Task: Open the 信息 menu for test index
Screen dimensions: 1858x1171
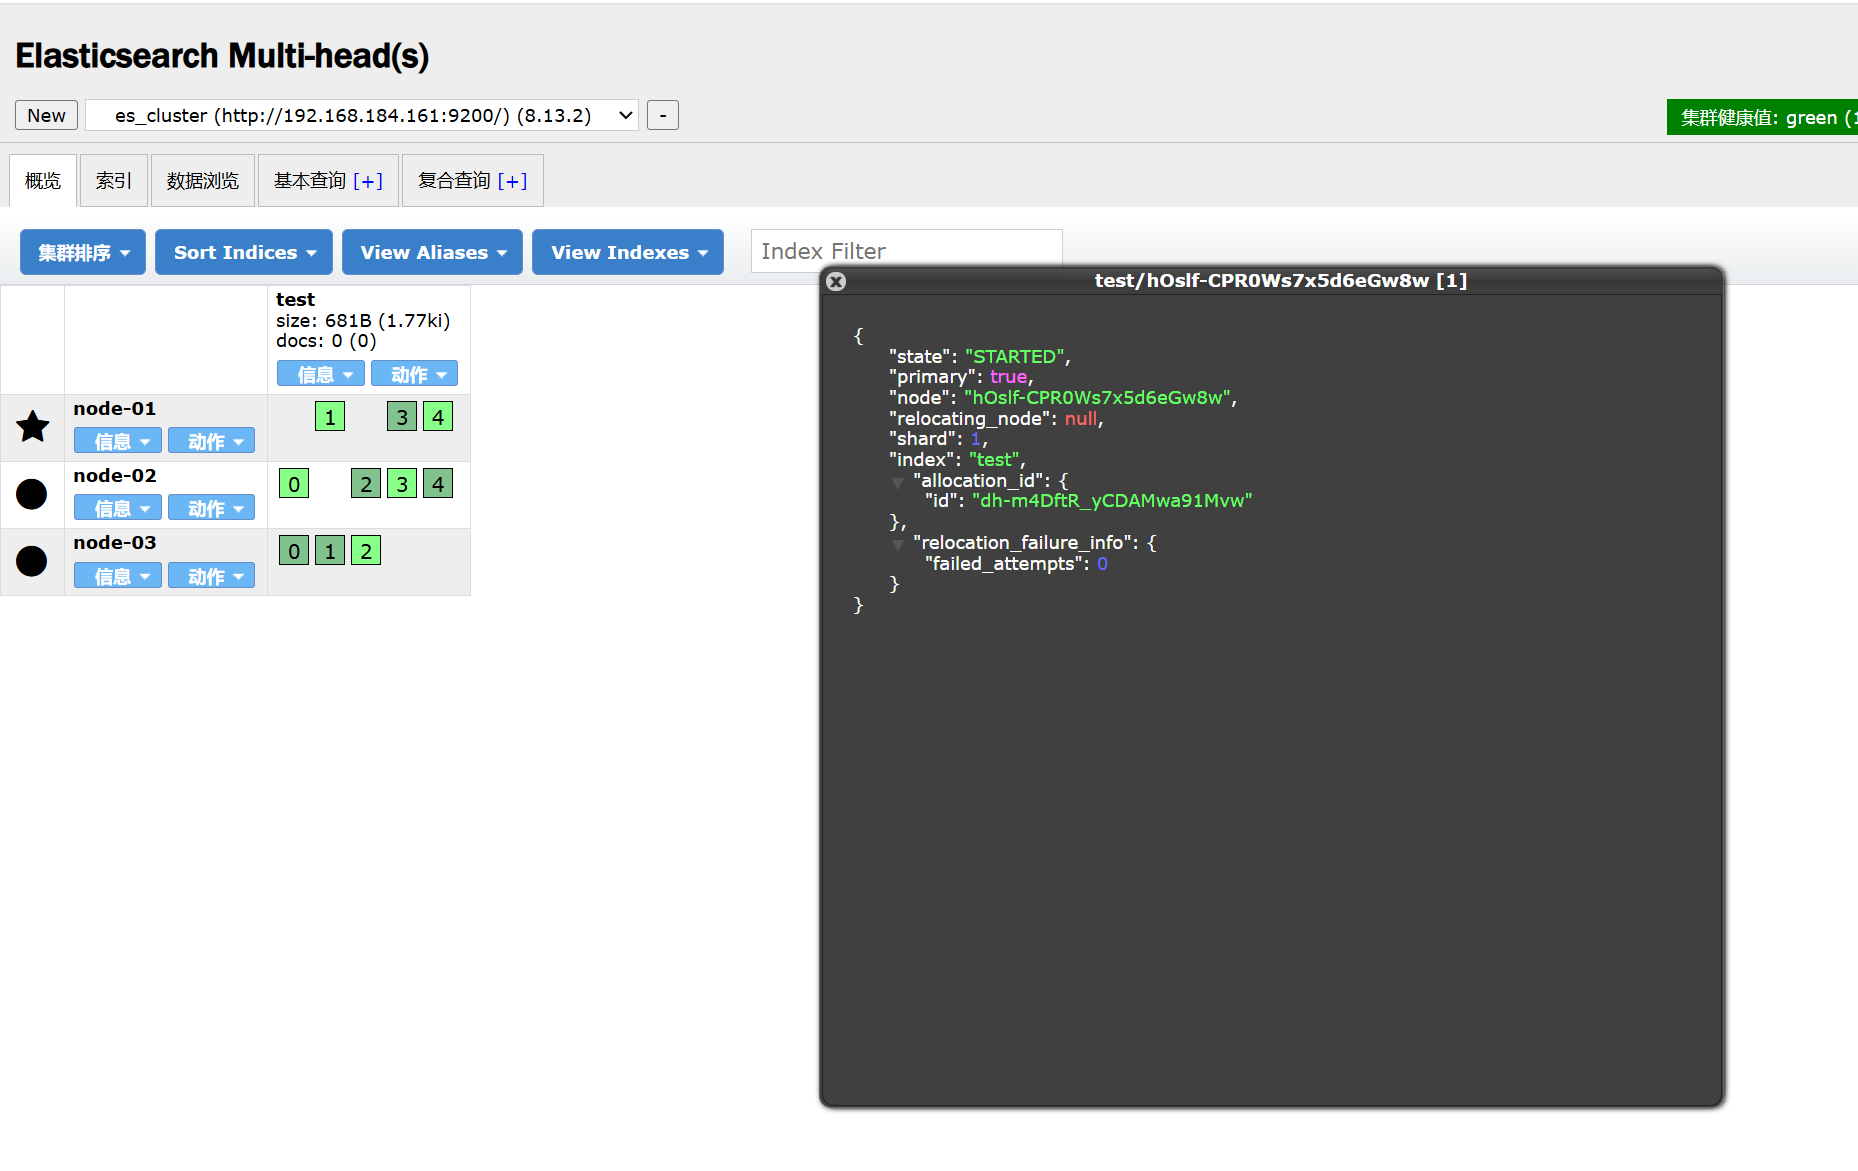Action: [321, 374]
